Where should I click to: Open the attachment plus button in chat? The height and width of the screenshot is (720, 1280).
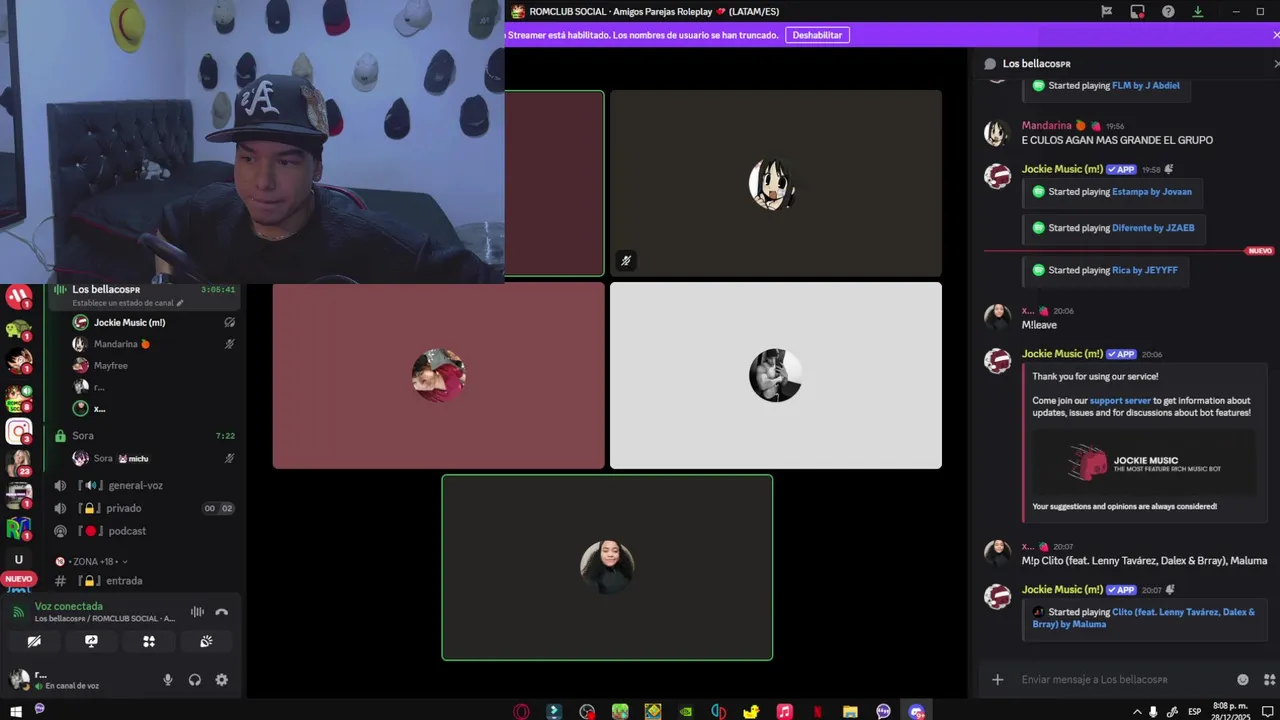click(x=997, y=680)
